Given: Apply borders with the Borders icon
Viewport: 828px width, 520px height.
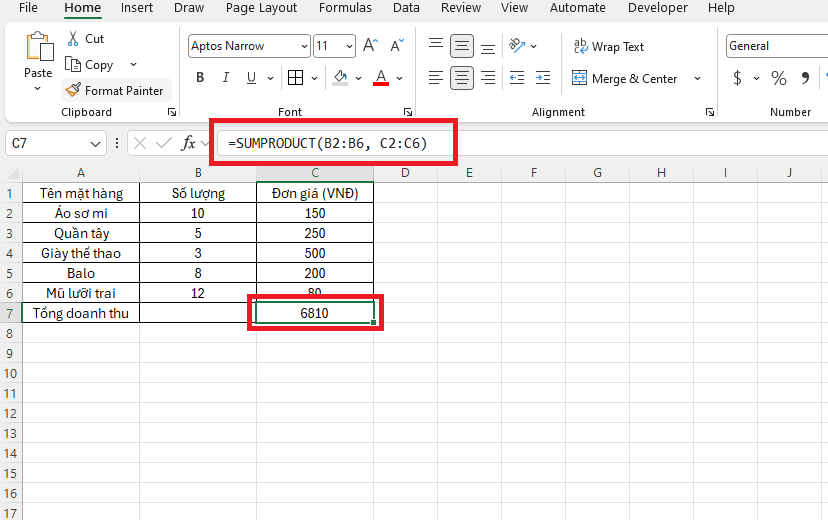Looking at the screenshot, I should pos(295,78).
